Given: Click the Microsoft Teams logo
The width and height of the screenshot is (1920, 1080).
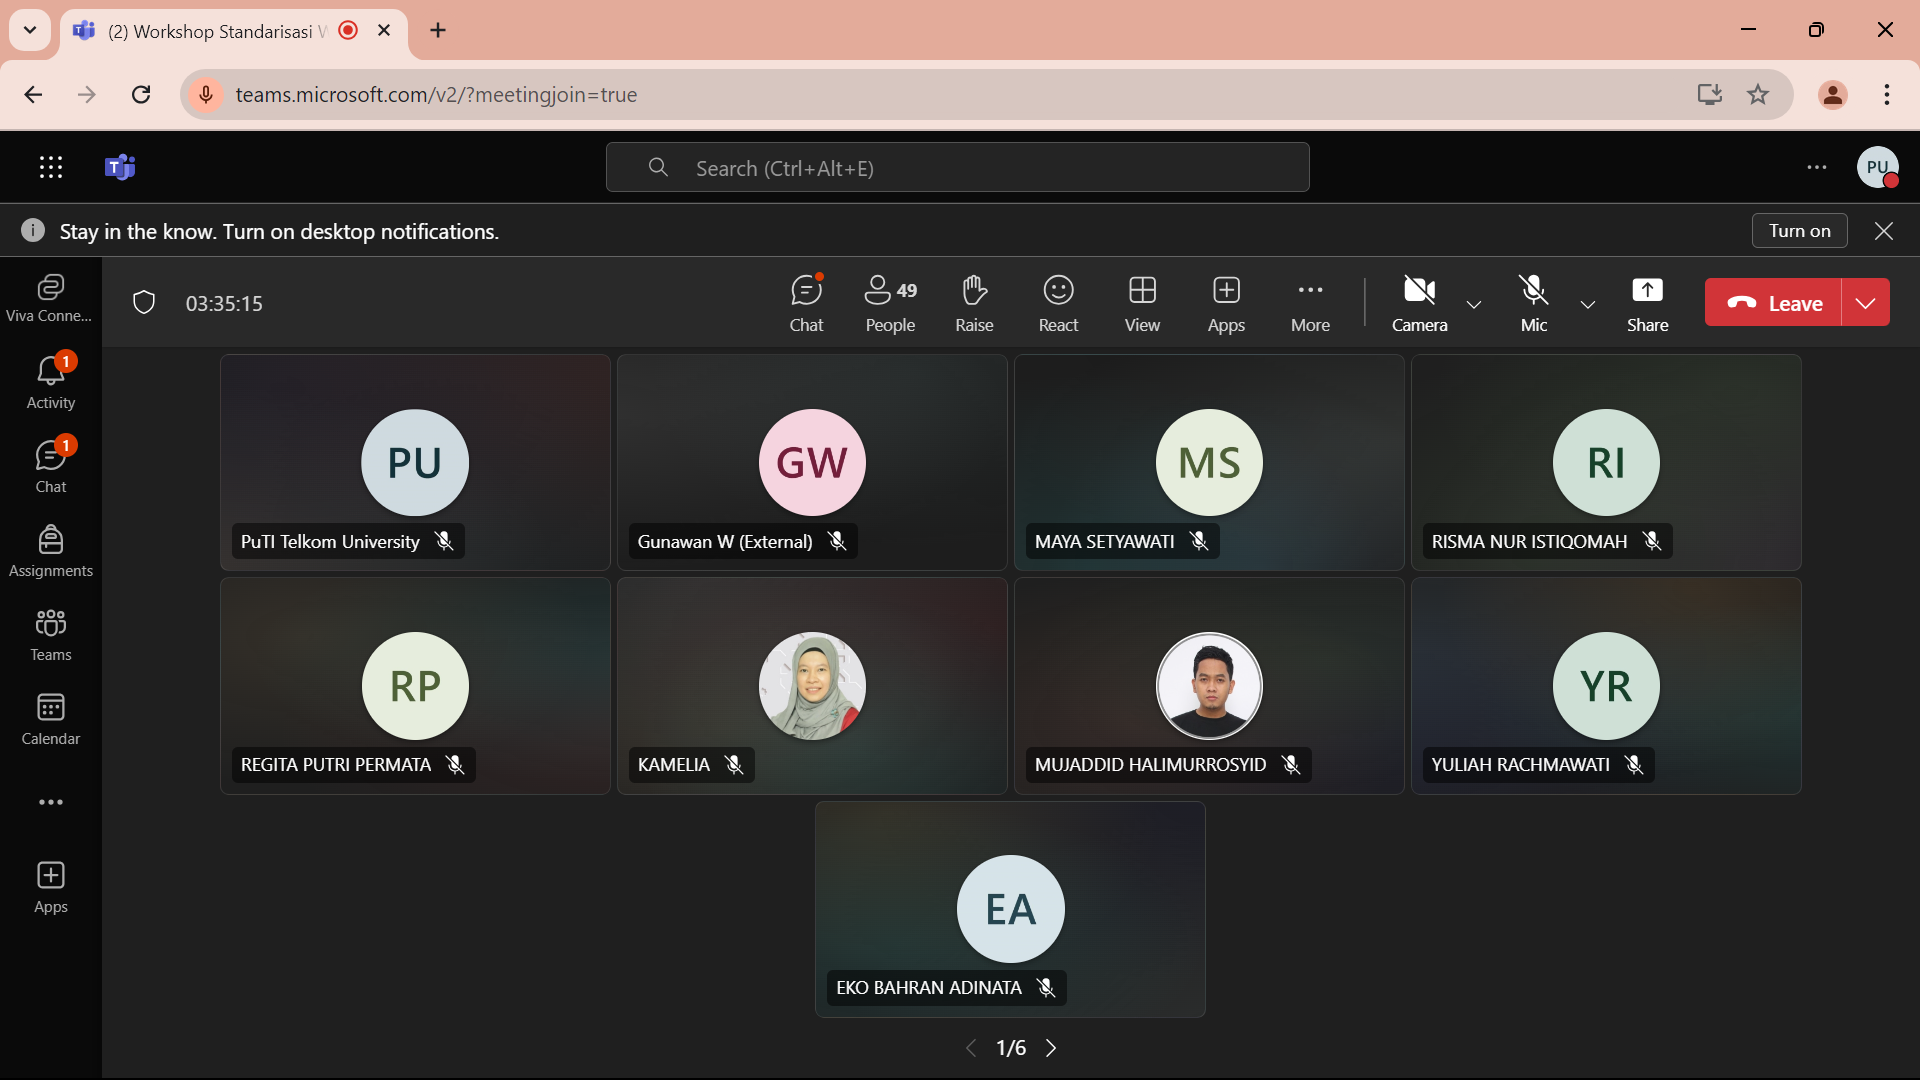Looking at the screenshot, I should coord(120,167).
